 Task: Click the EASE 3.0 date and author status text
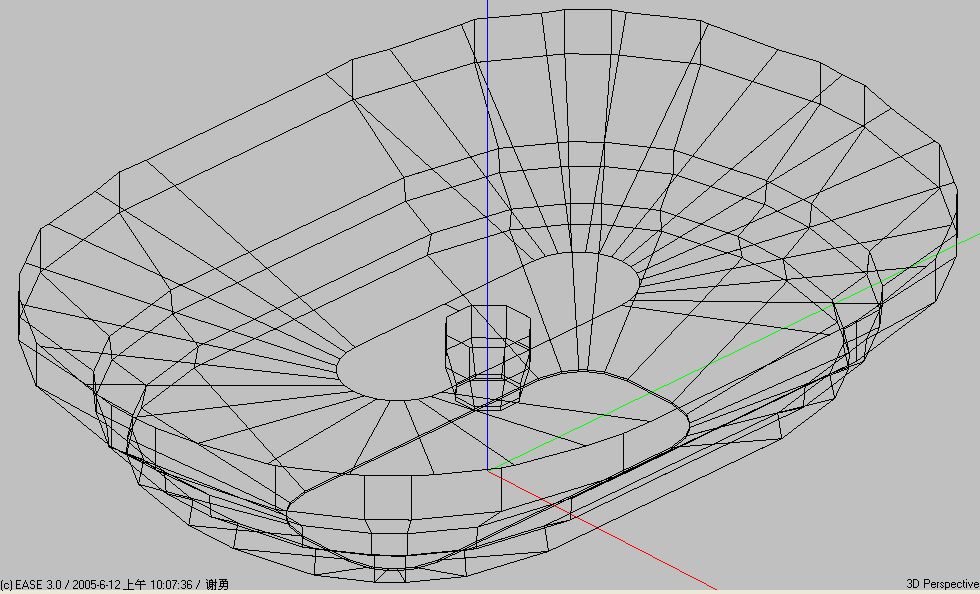pos(115,585)
